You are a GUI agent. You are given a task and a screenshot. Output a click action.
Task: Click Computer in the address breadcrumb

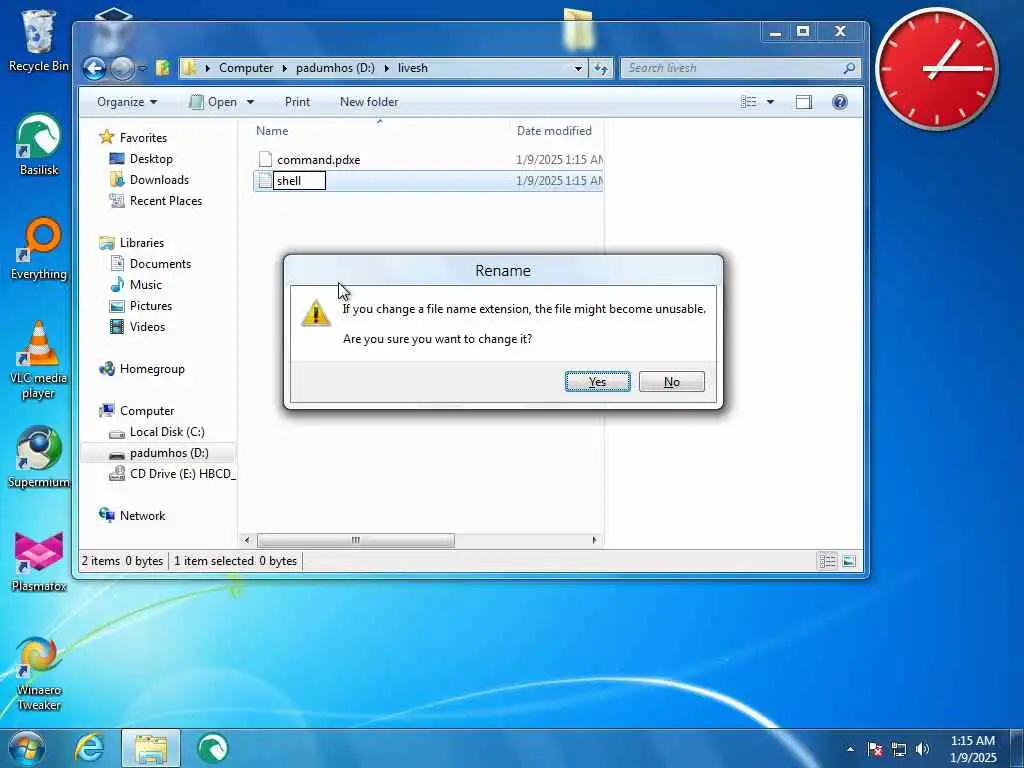(x=246, y=68)
